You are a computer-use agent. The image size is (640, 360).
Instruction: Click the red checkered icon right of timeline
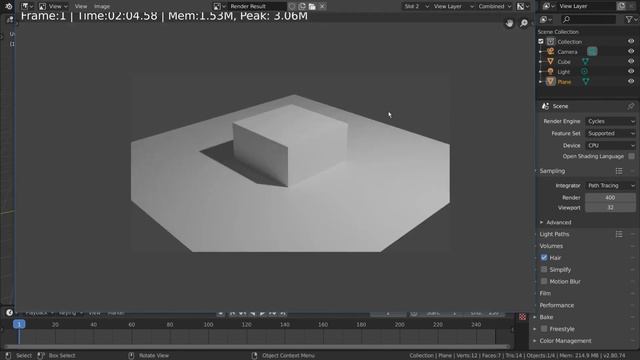click(x=522, y=317)
